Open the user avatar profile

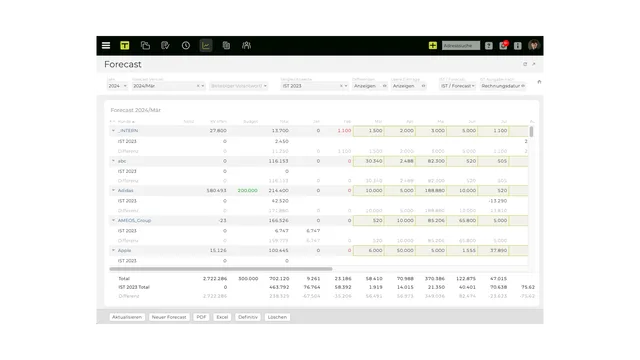point(533,45)
